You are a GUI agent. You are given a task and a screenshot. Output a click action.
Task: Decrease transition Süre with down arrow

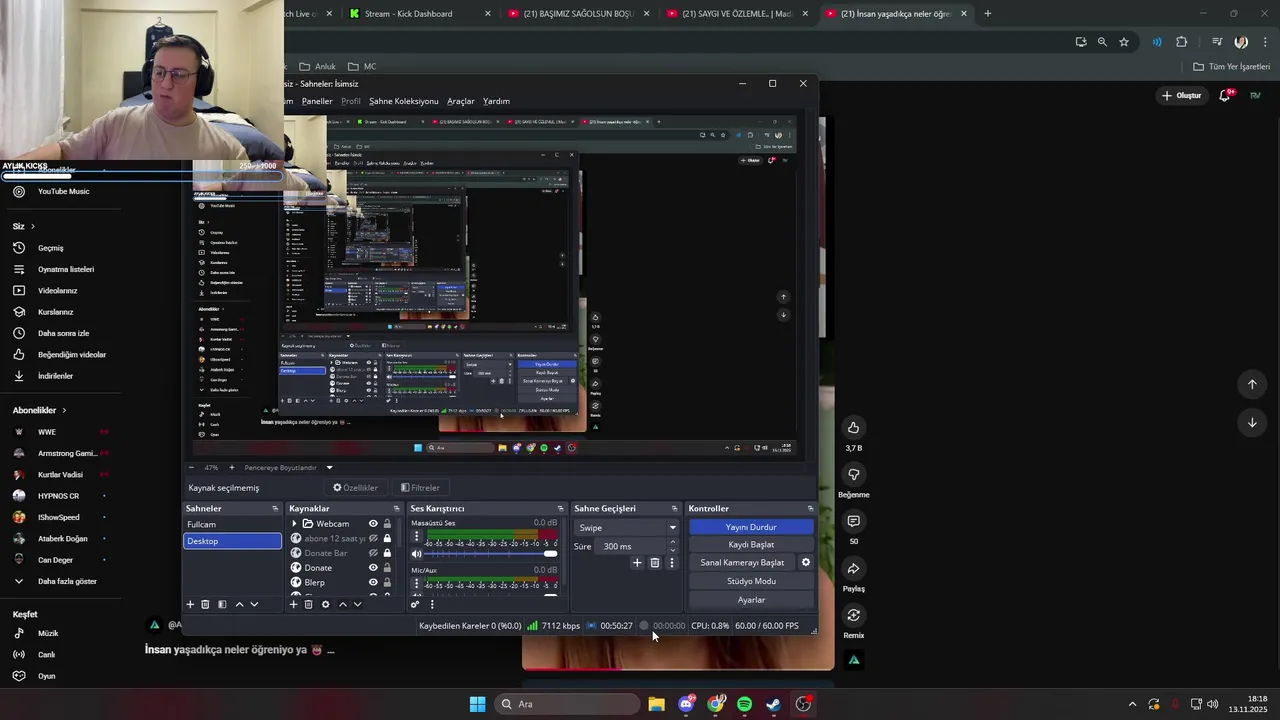pos(672,551)
